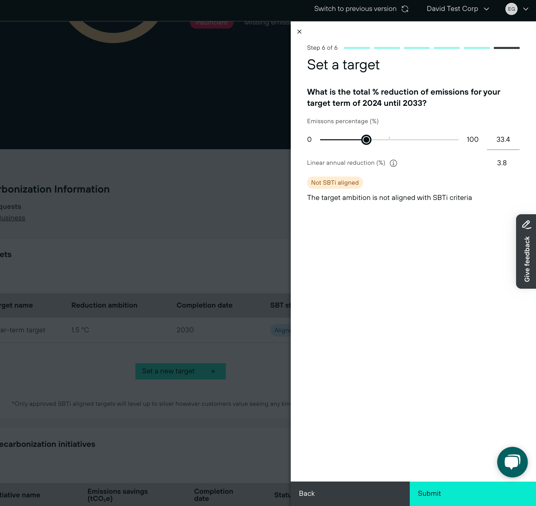This screenshot has height=506, width=536.
Task: Close the Set a target panel
Action: pyautogui.click(x=299, y=32)
